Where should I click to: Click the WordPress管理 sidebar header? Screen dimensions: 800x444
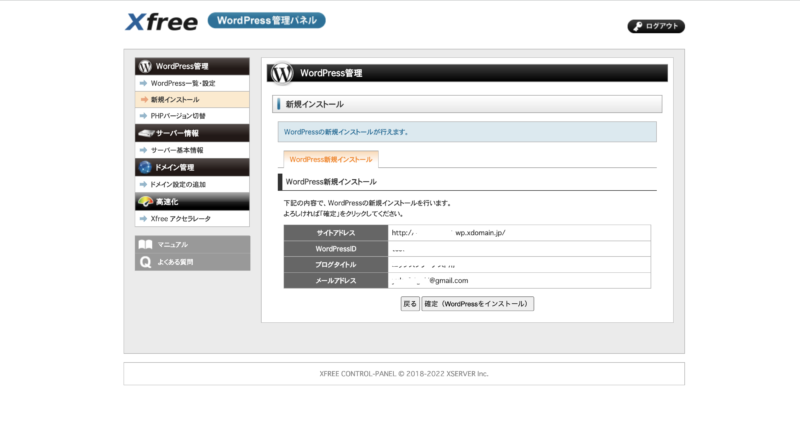(x=192, y=66)
